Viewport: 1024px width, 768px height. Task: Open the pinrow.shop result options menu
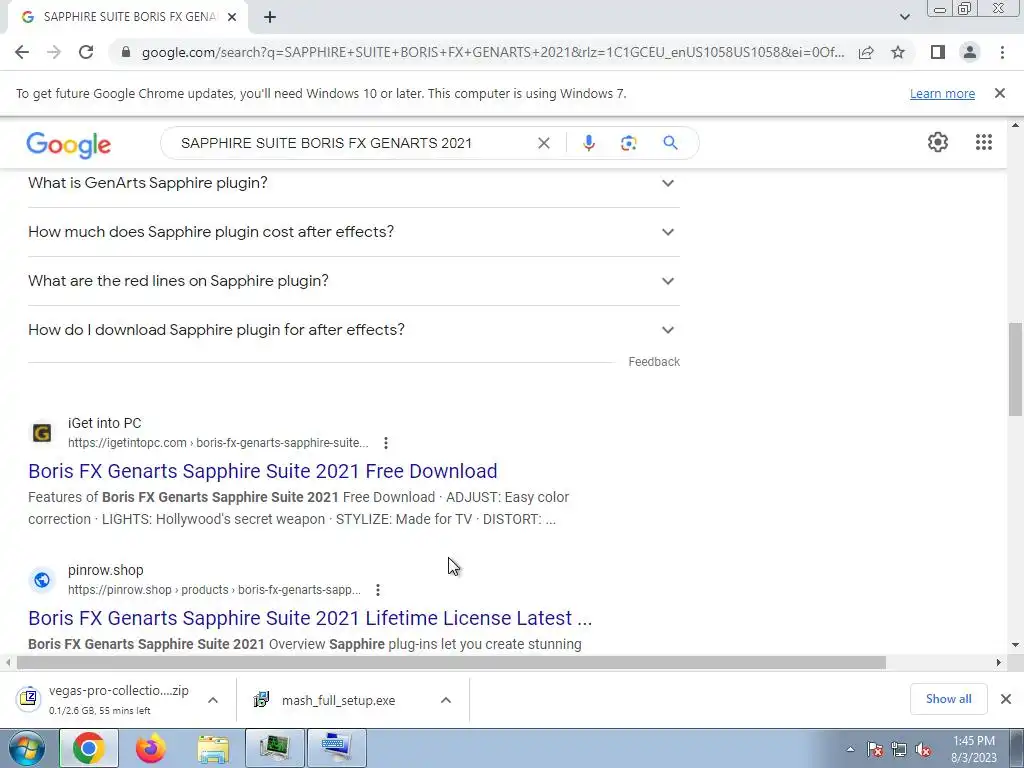click(377, 590)
